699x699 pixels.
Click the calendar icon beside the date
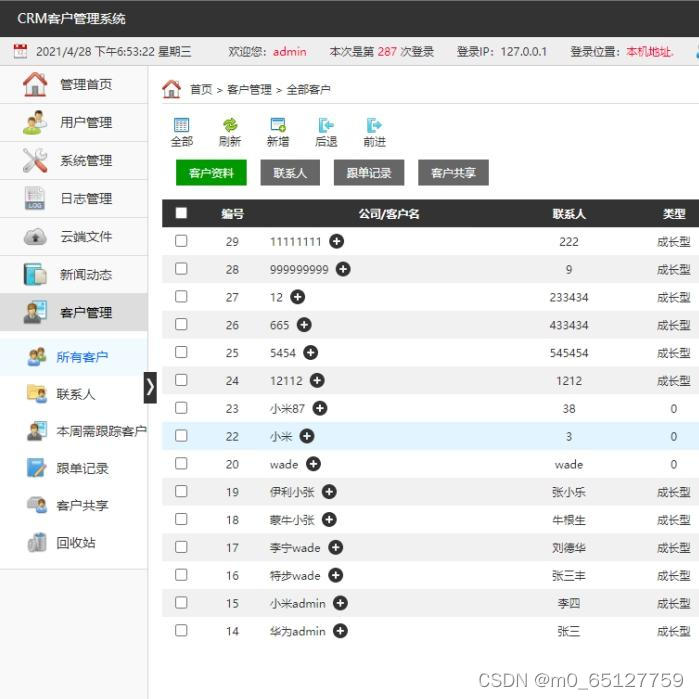(x=20, y=51)
